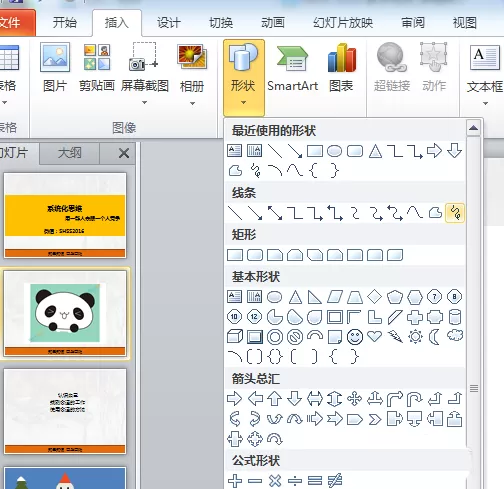Viewport: 504px width, 489px height.
Task: Select the division sign equation shape
Action: click(295, 481)
